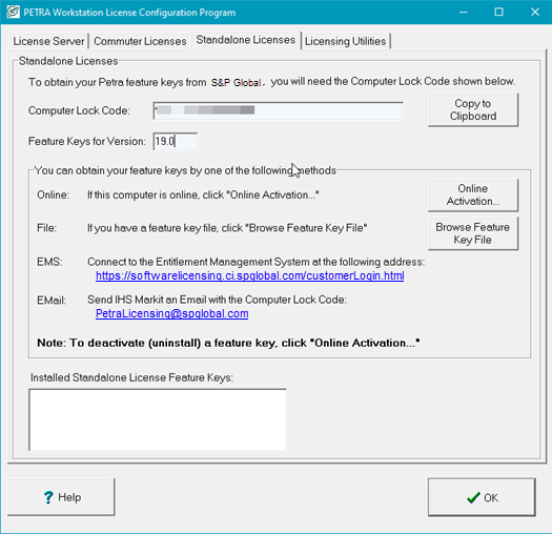This screenshot has width=552, height=534.
Task: Open the softwarelicensing customerLogin link
Action: pos(250,276)
